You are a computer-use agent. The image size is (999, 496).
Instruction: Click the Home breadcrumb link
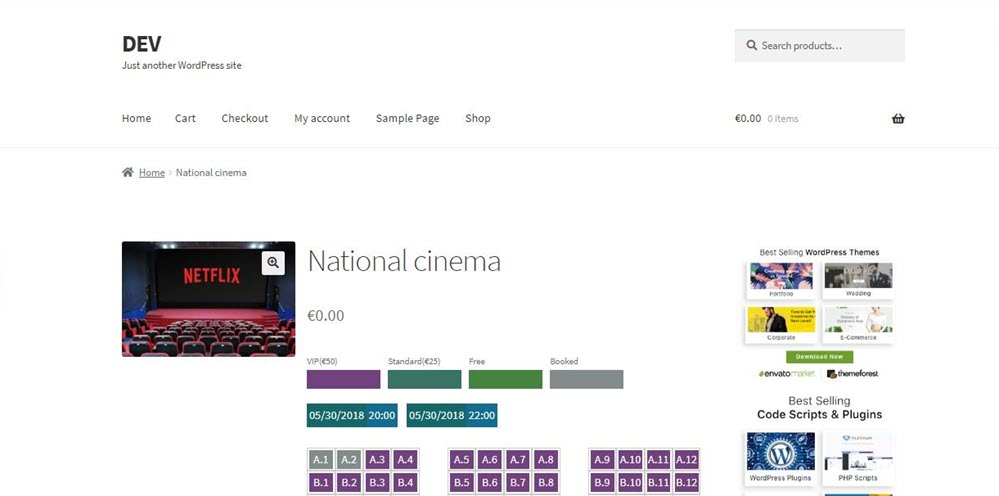152,172
